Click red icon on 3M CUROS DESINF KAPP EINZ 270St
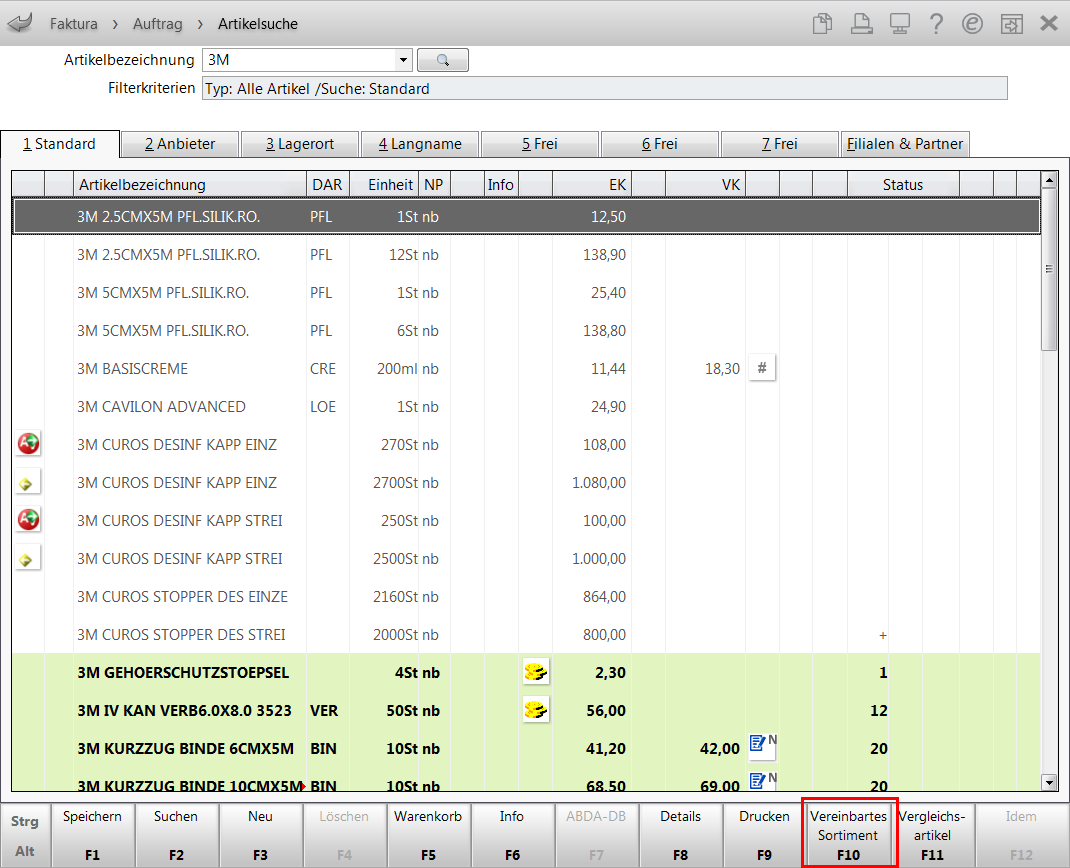Screen dimensions: 1070x868 28,444
